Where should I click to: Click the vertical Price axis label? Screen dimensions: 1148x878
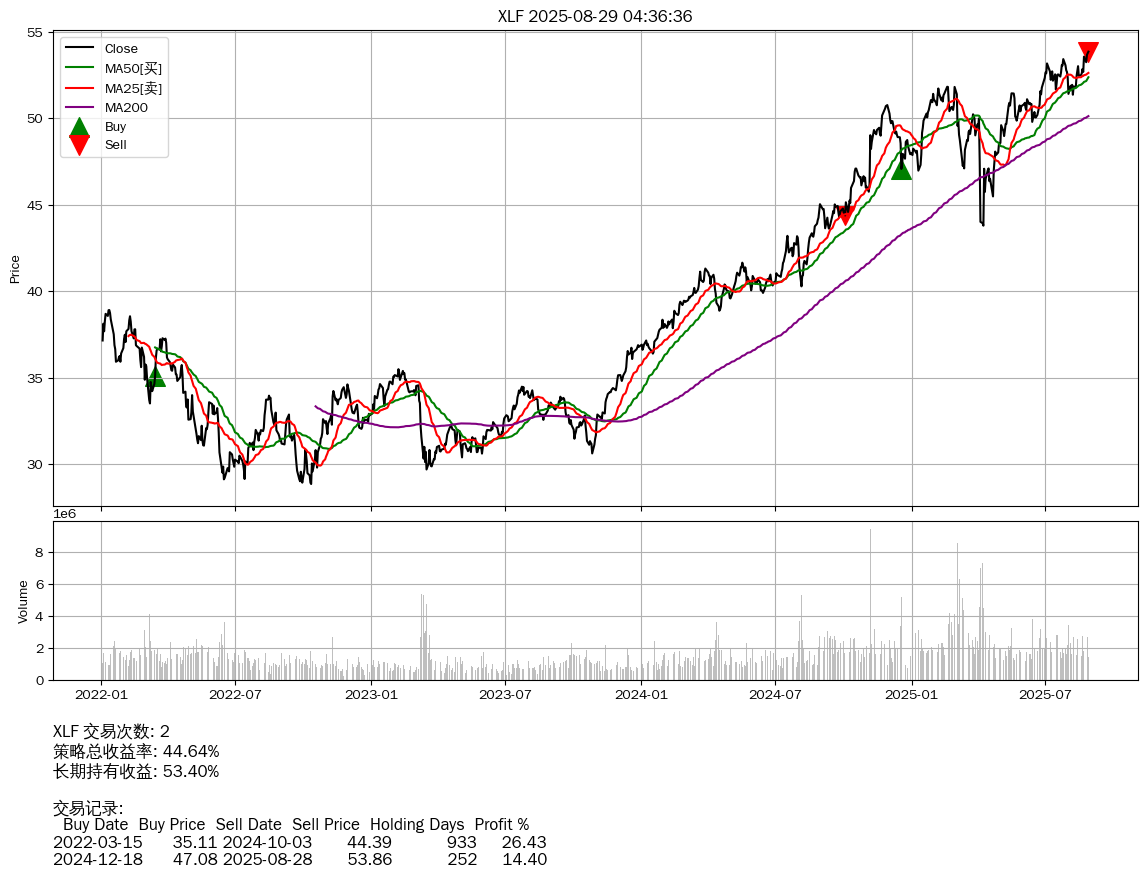click(x=15, y=269)
